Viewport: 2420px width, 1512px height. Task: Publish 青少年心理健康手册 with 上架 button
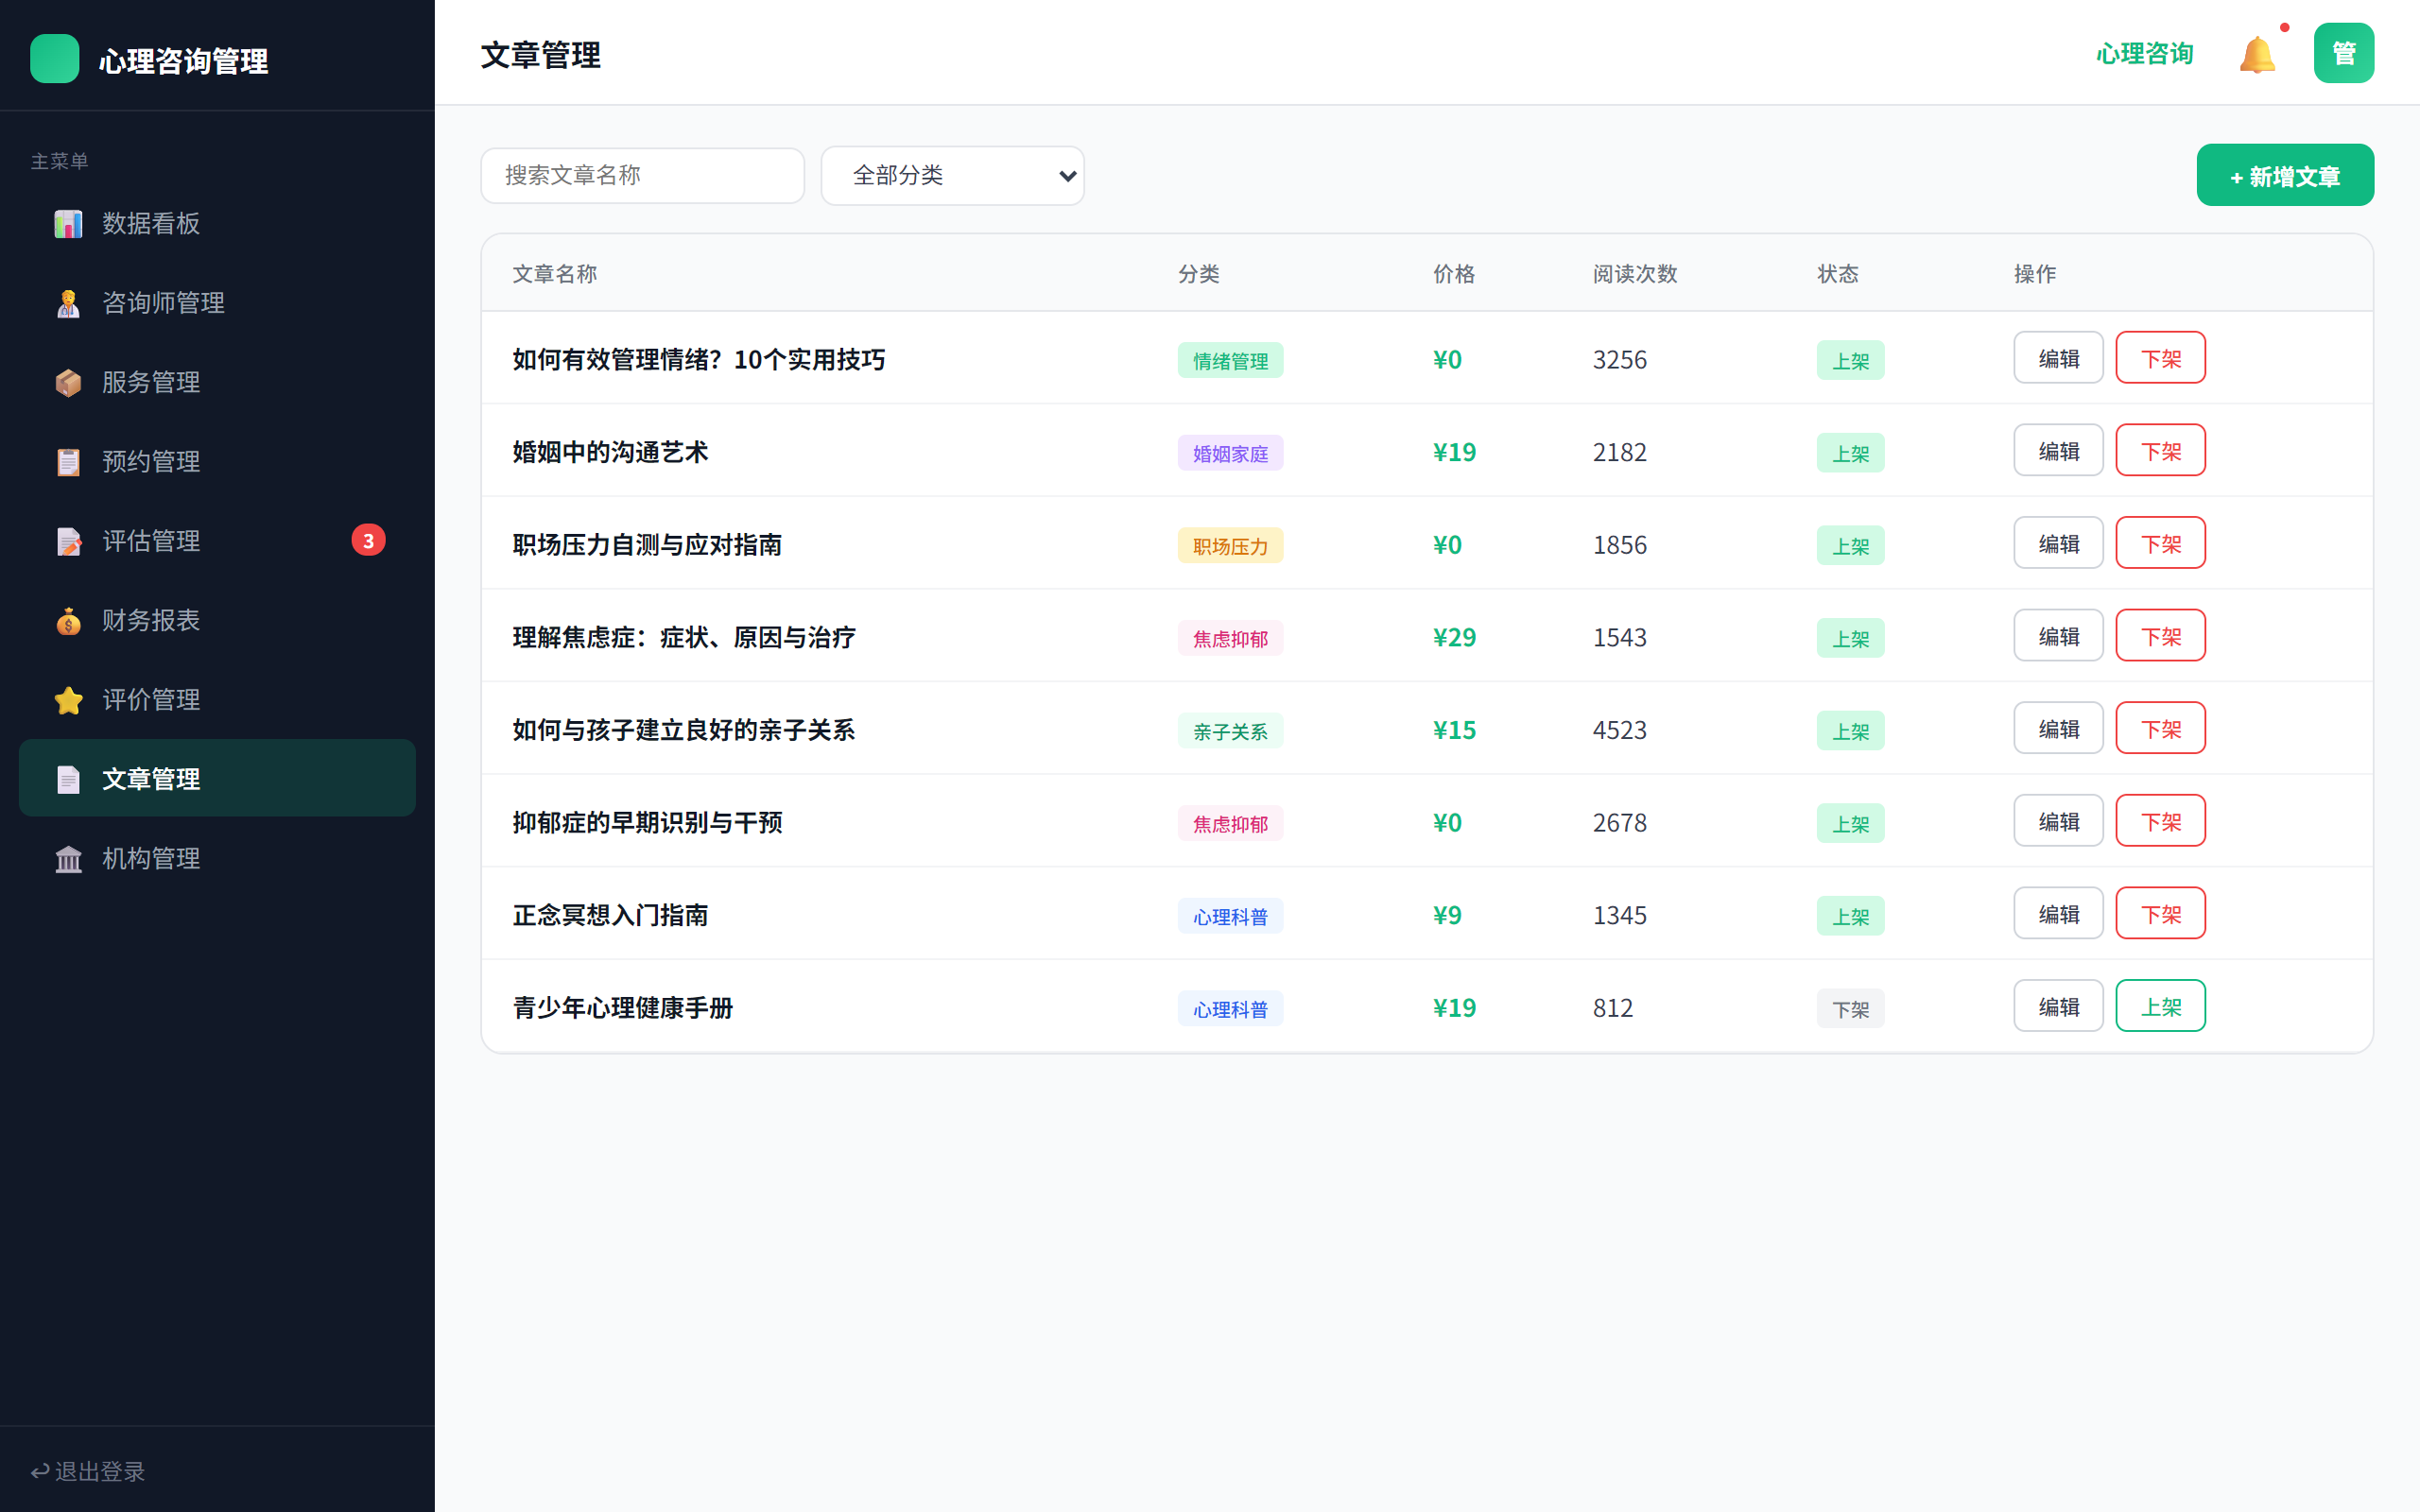[2160, 1006]
